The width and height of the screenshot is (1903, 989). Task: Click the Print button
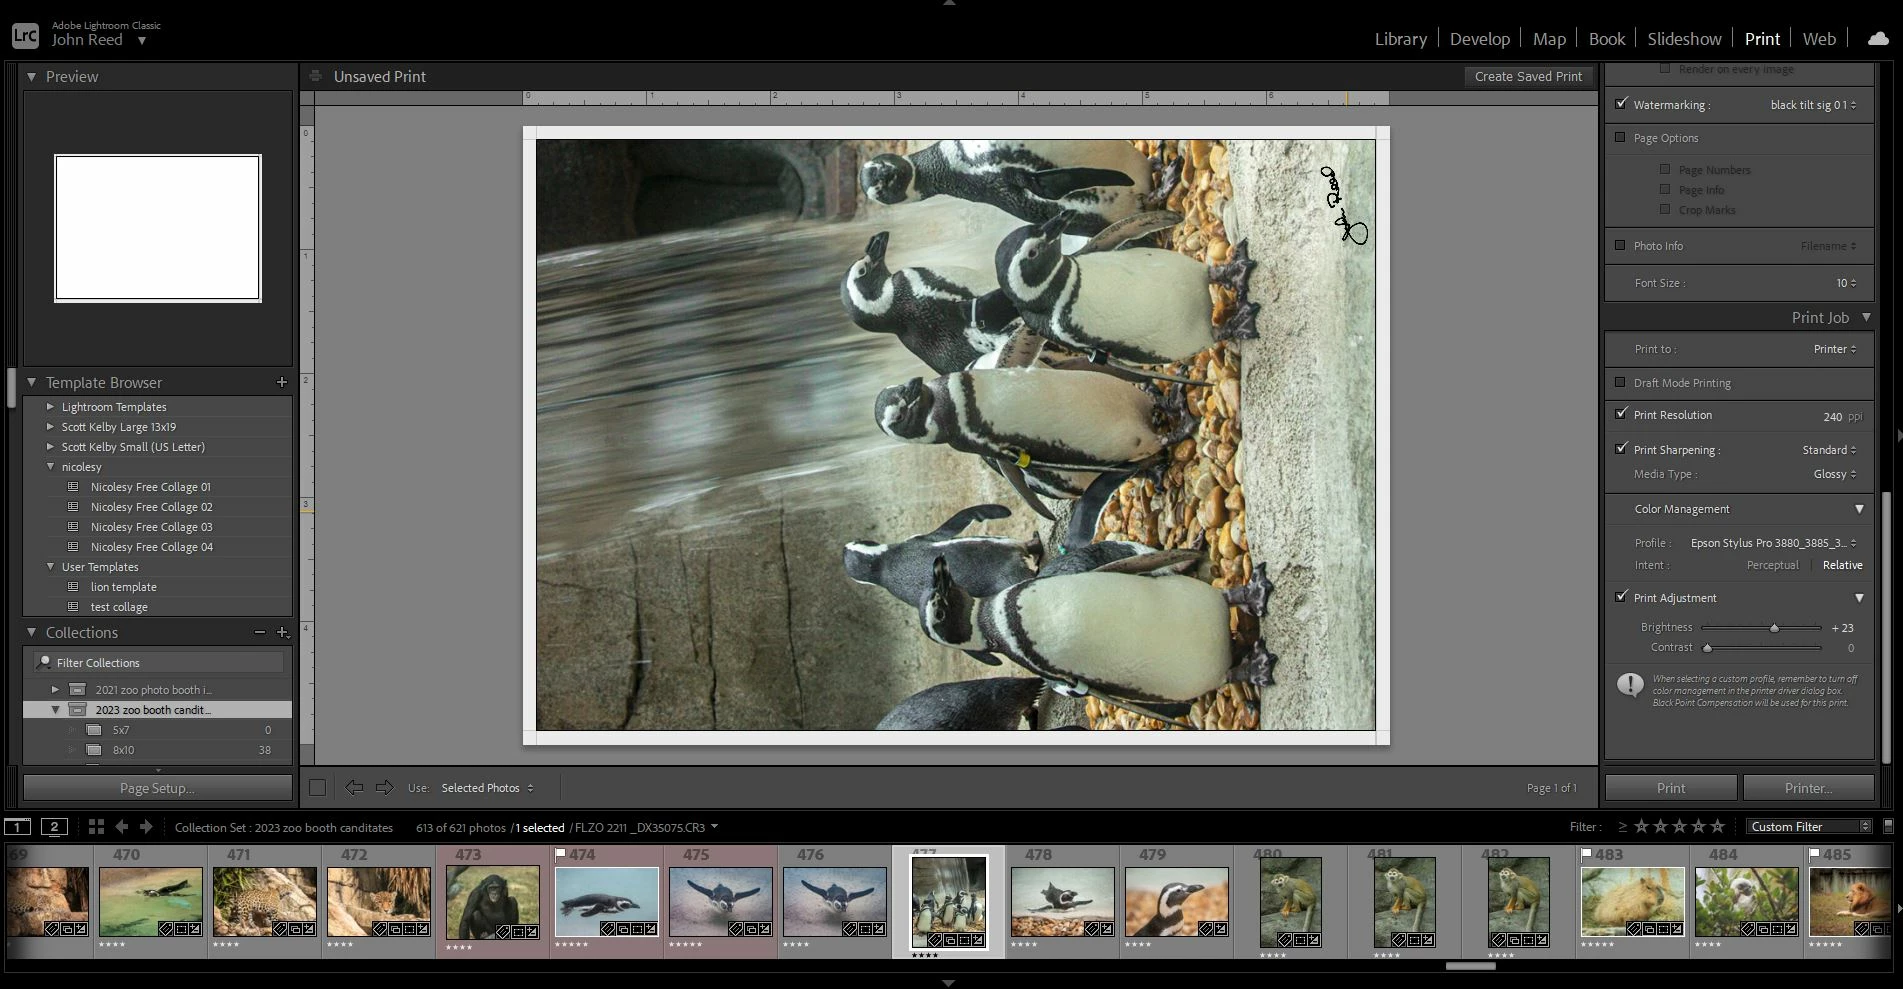coord(1671,788)
